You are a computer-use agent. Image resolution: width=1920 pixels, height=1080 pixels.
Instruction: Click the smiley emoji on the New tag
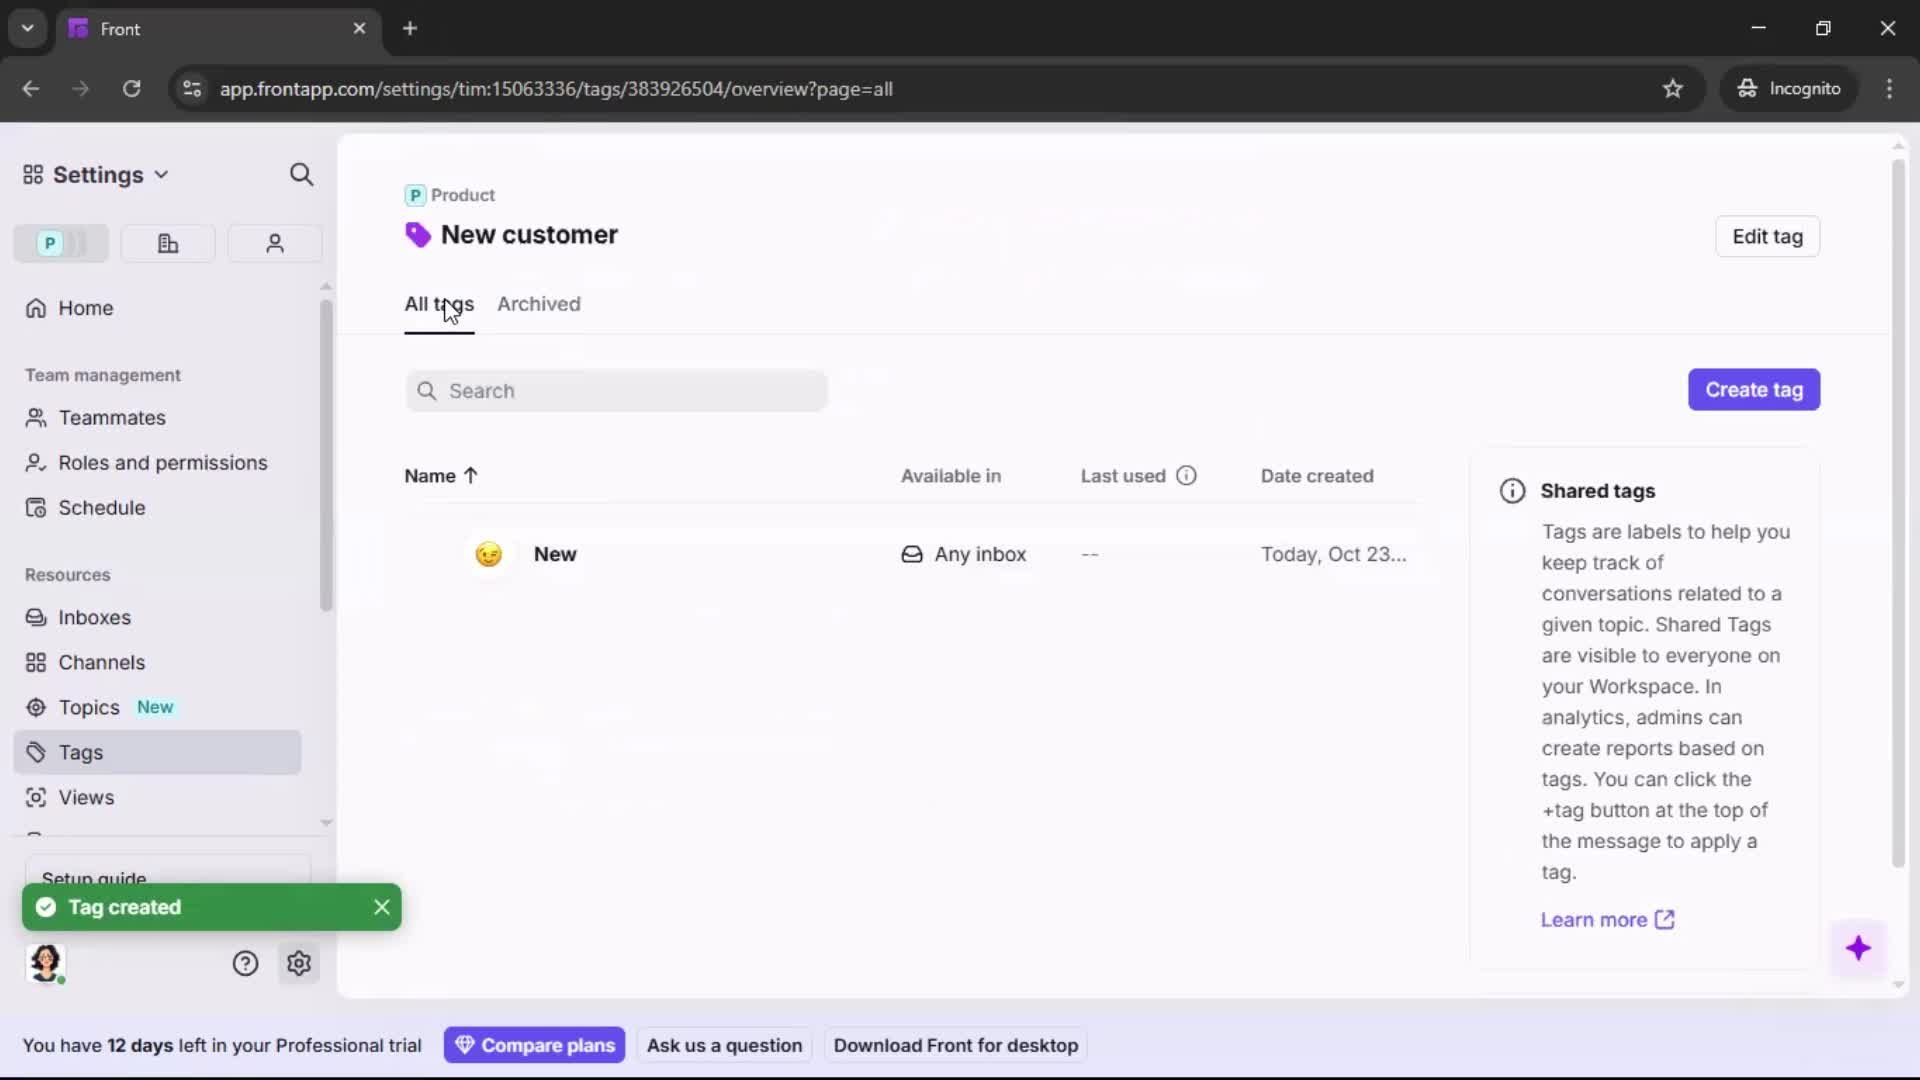[x=489, y=554]
